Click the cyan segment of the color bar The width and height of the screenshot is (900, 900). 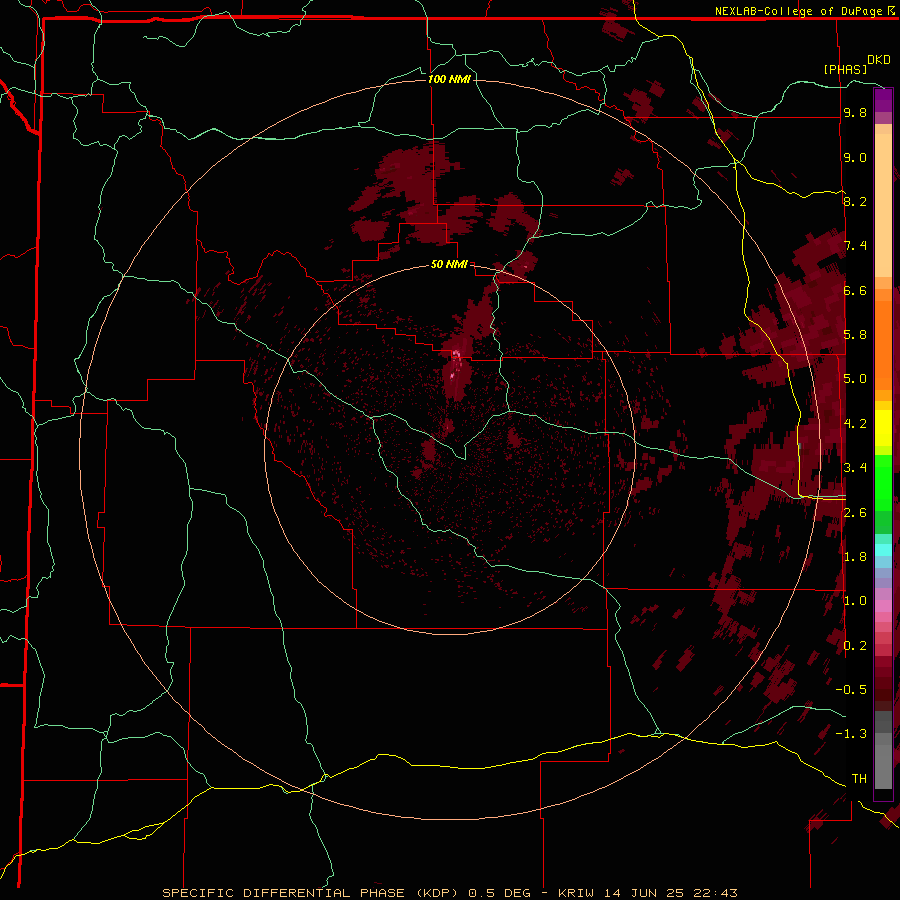883,550
